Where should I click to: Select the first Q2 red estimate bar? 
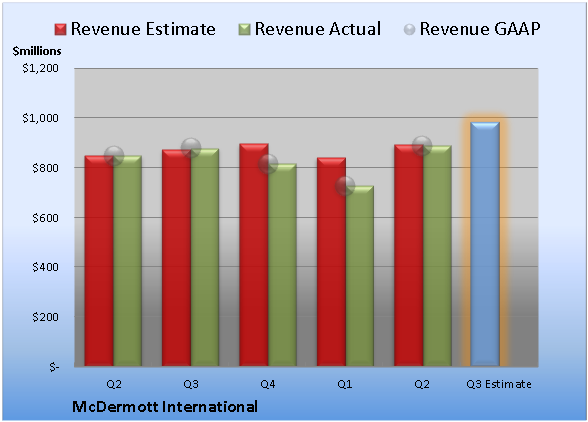coord(99,261)
